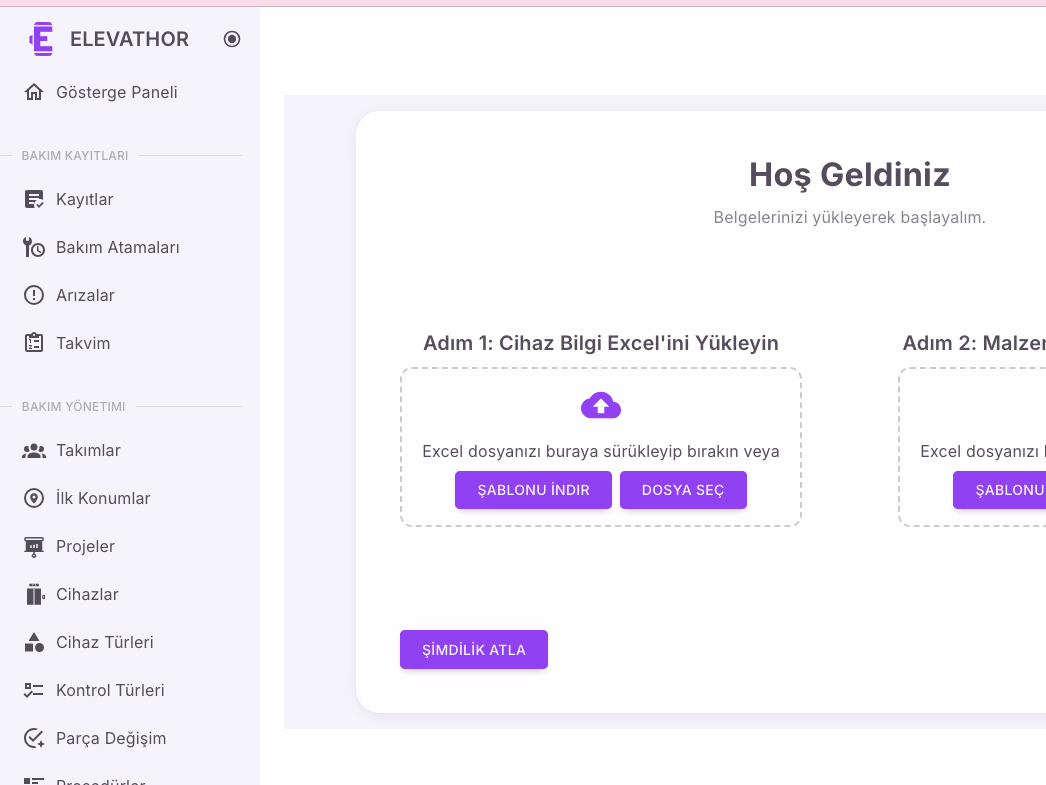This screenshot has width=1046, height=785.
Task: Click the Kontrol Türleri checklist icon
Action: pyautogui.click(x=34, y=691)
